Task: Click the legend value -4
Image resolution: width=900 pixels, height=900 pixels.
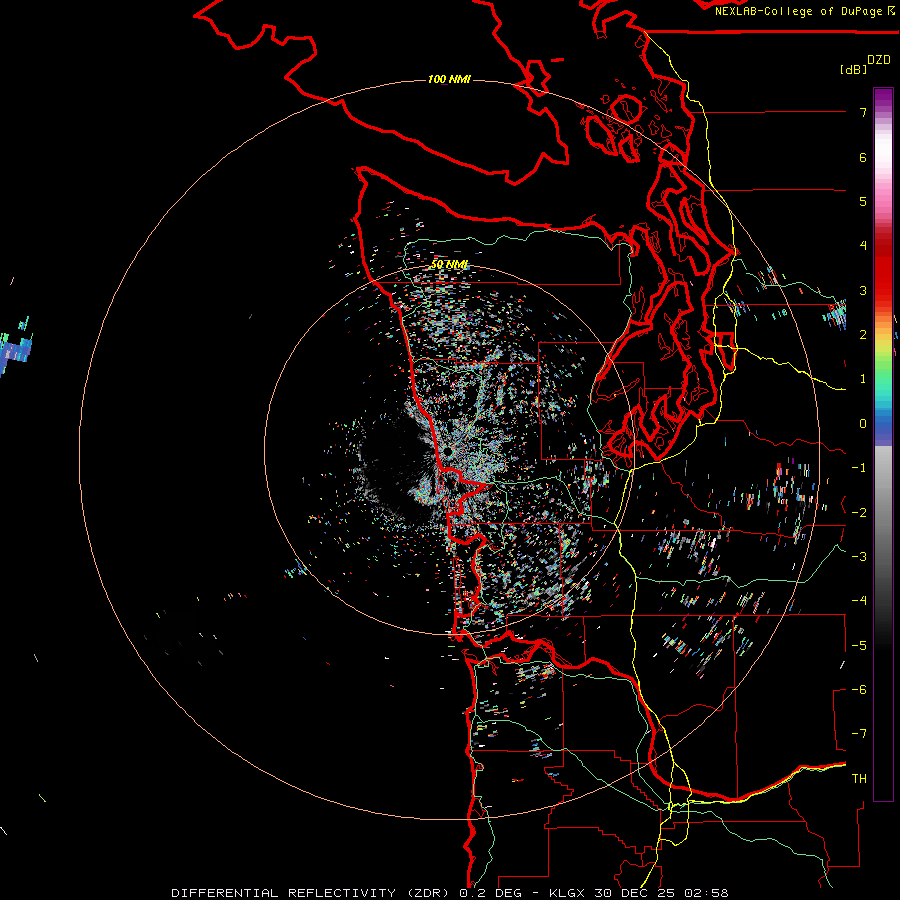Action: pyautogui.click(x=859, y=600)
